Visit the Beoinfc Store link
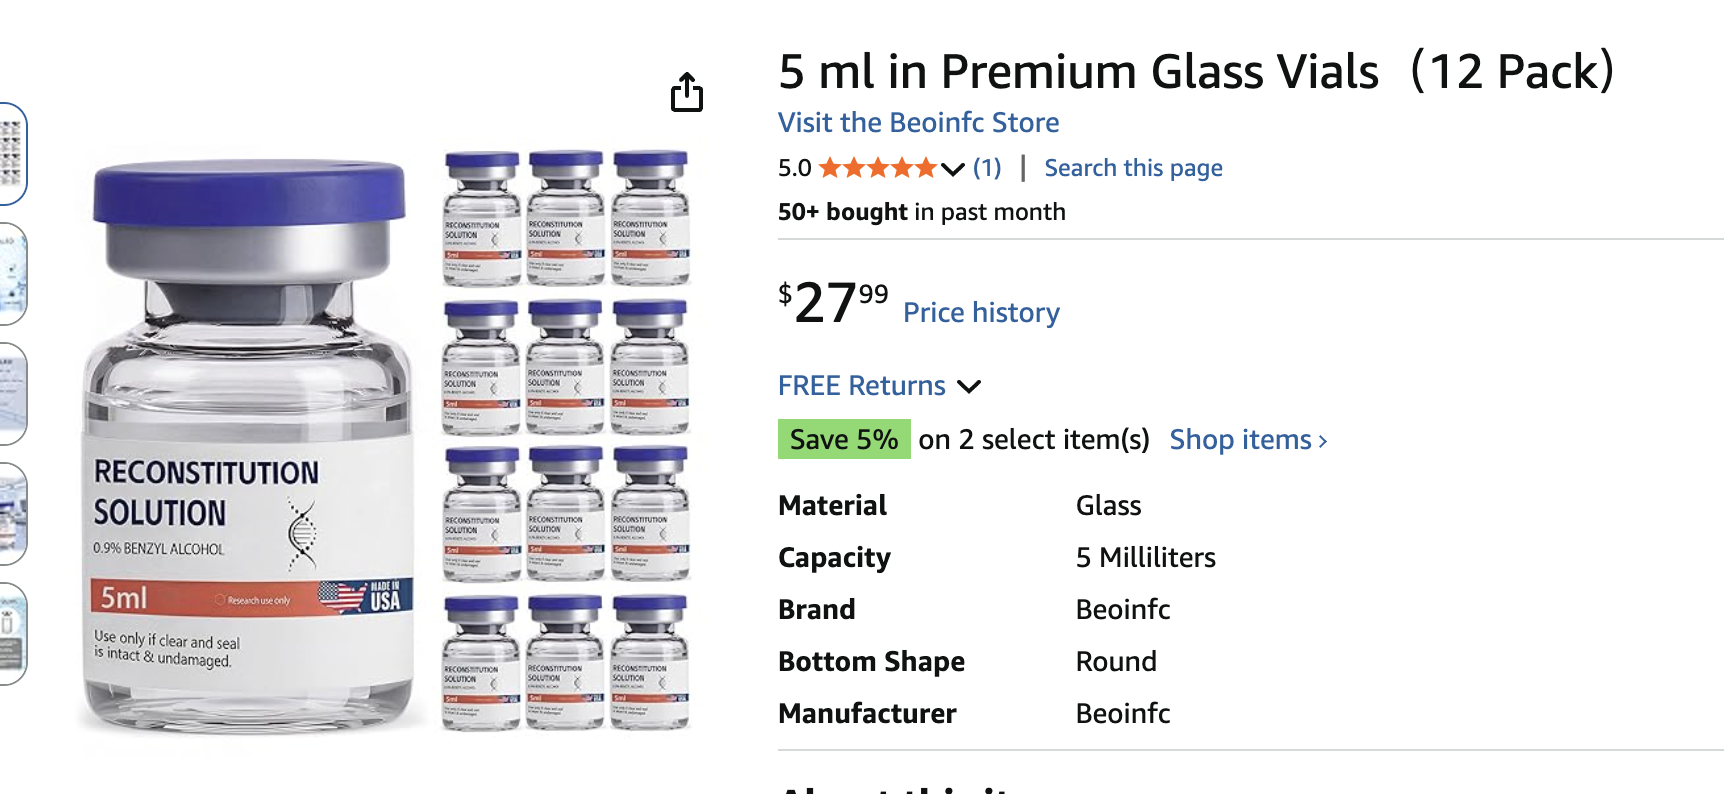Image resolution: width=1724 pixels, height=794 pixels. pos(918,123)
